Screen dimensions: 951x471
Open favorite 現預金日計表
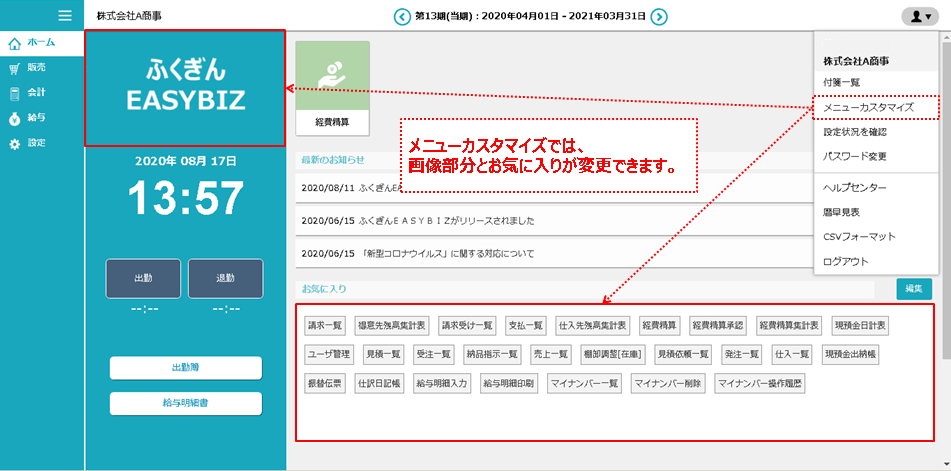pyautogui.click(x=859, y=325)
